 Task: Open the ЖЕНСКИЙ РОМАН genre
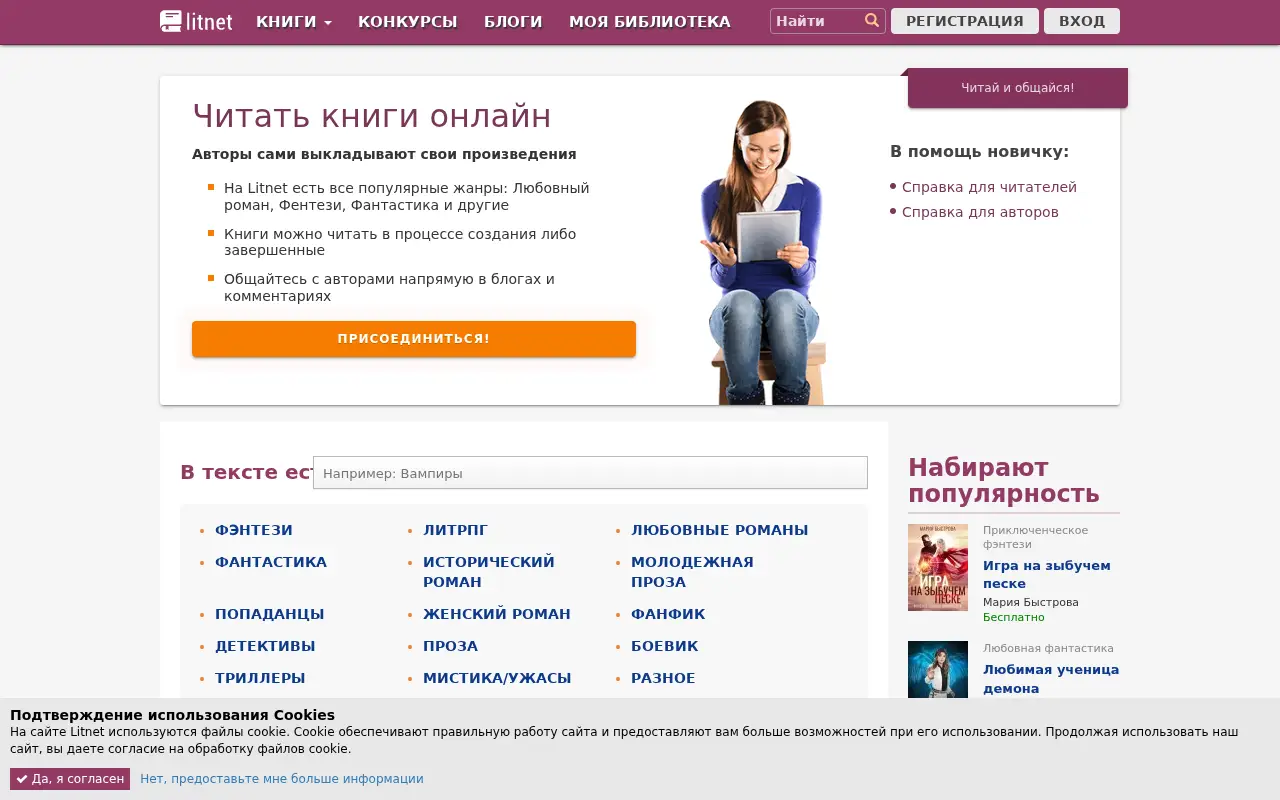point(497,614)
